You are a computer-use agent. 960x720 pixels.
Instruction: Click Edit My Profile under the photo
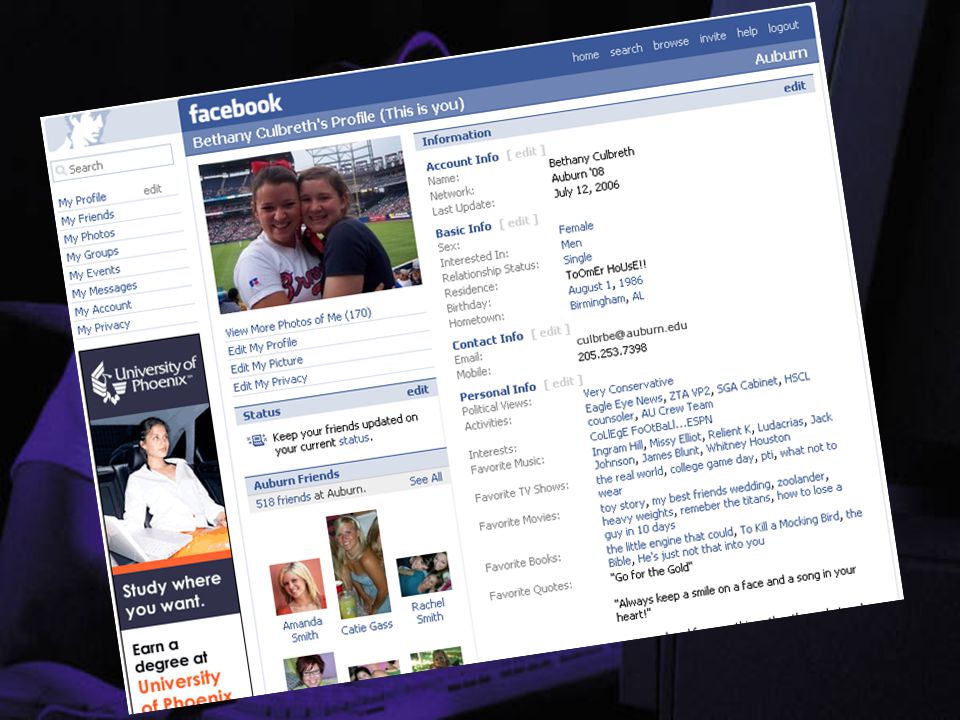pyautogui.click(x=263, y=347)
